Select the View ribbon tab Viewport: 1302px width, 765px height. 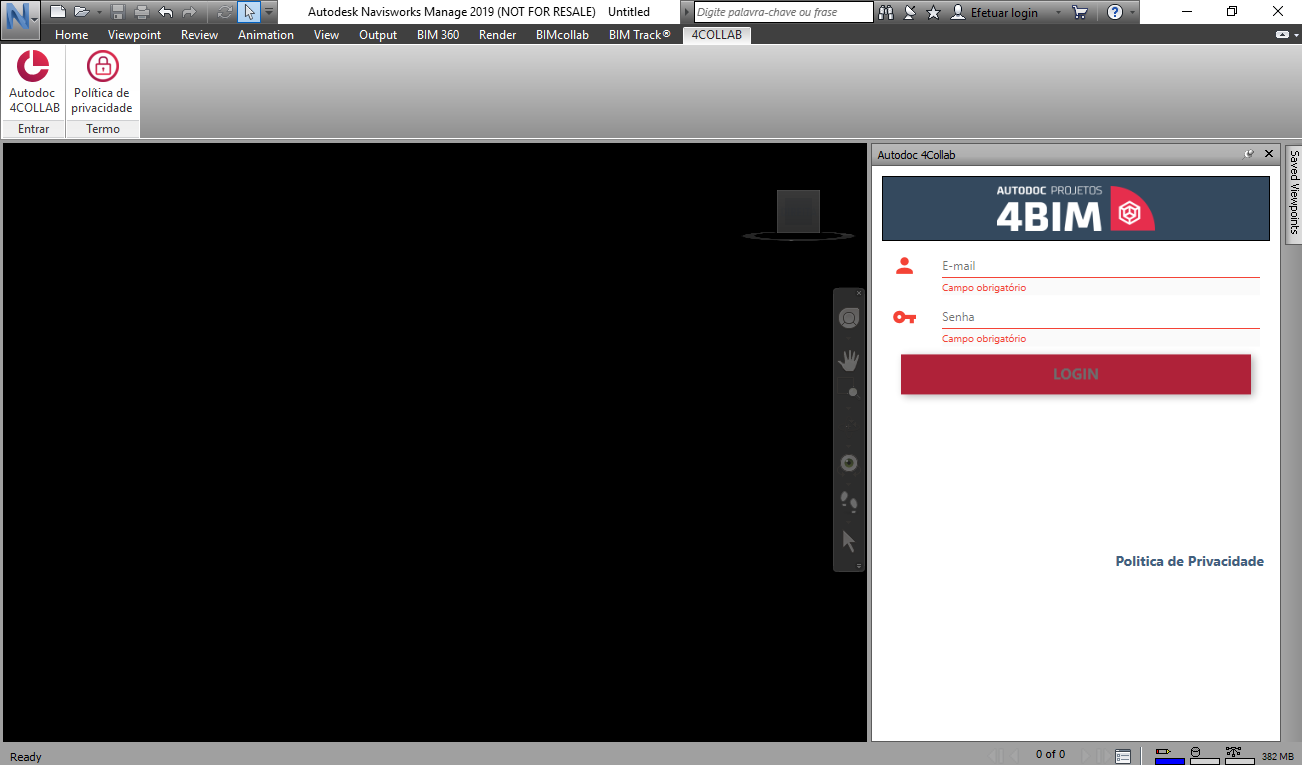pyautogui.click(x=327, y=35)
